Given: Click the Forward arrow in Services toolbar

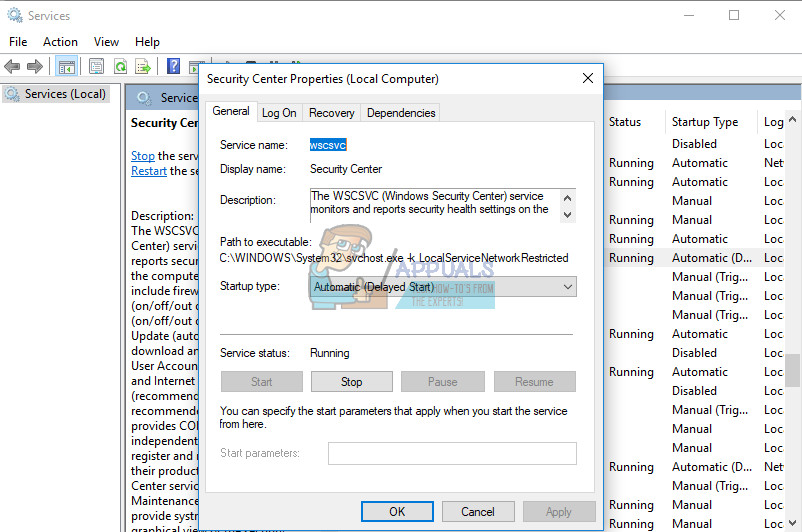Looking at the screenshot, I should click(x=35, y=66).
